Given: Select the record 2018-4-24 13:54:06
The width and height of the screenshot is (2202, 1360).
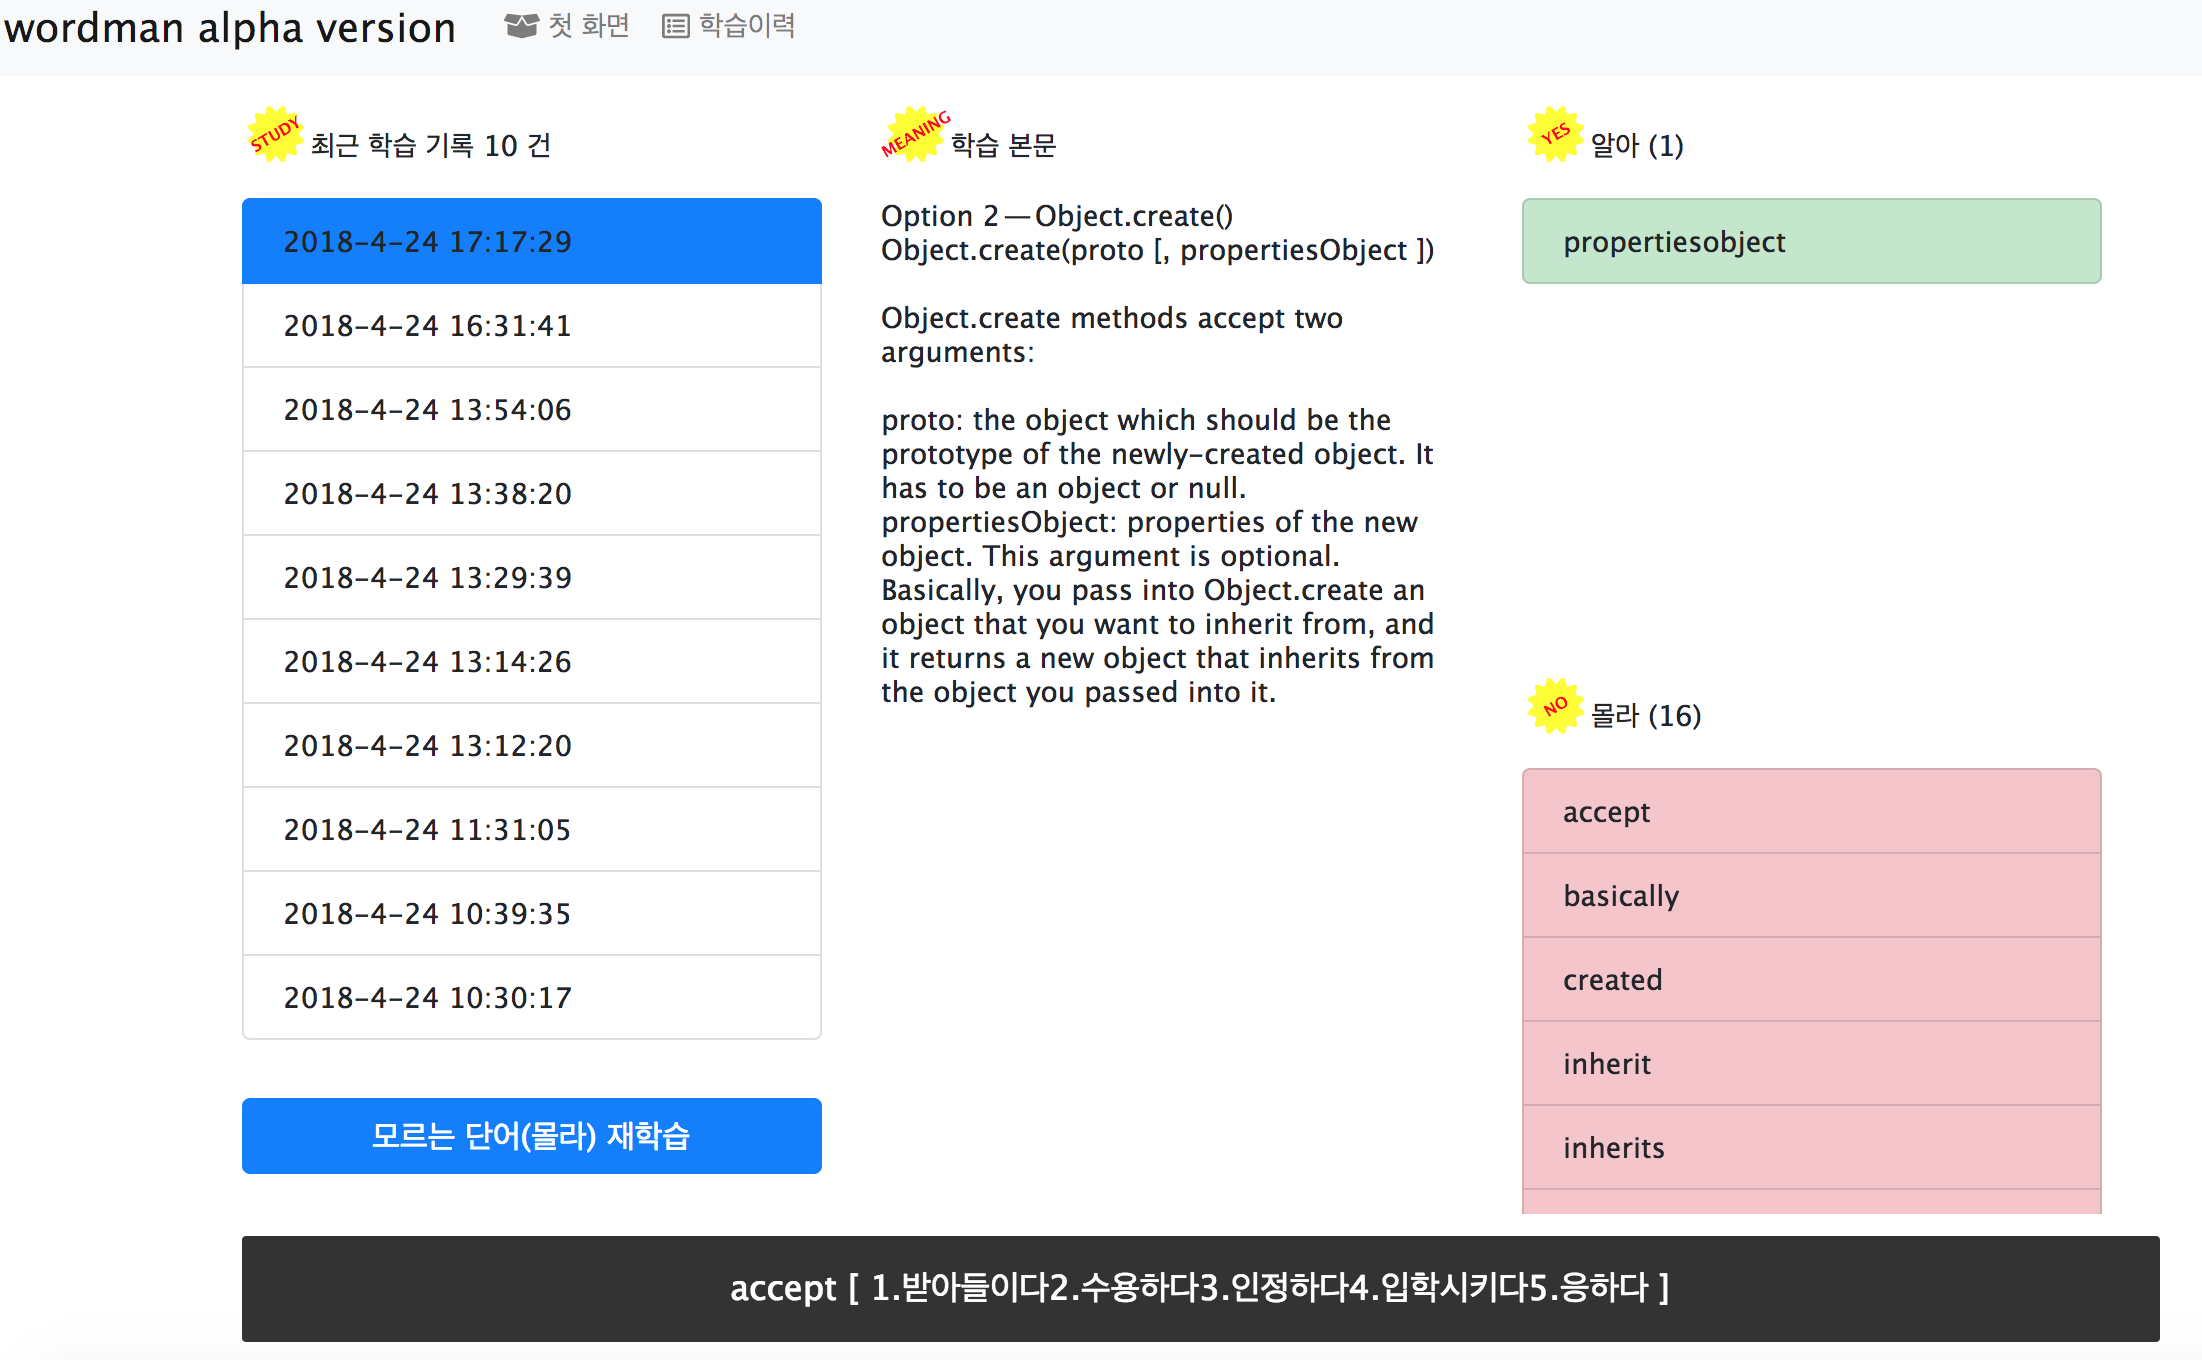Looking at the screenshot, I should 532,409.
